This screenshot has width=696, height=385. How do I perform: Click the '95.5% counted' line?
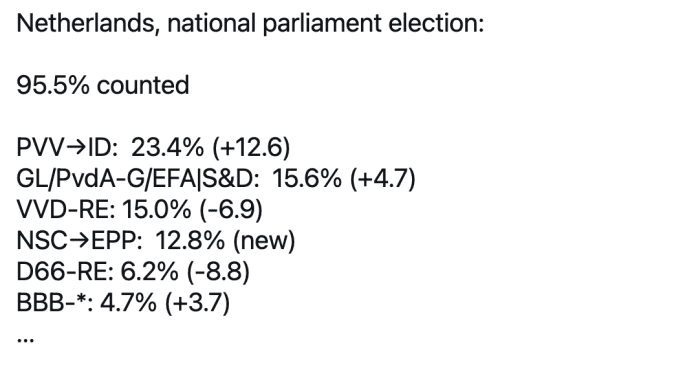(103, 85)
